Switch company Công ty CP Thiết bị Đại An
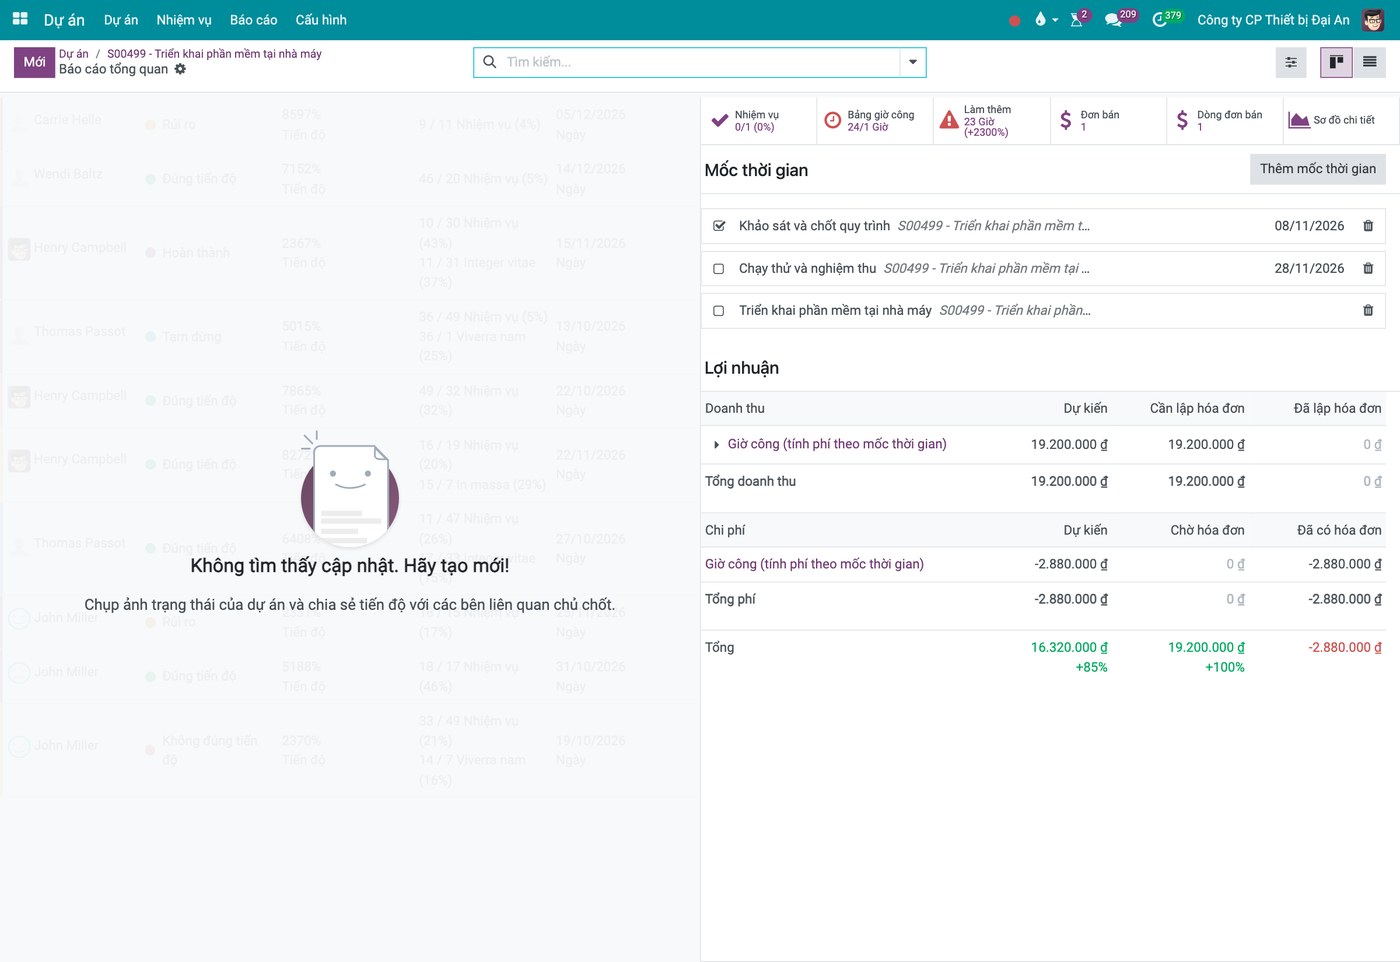This screenshot has height=962, width=1400. pos(1273,20)
